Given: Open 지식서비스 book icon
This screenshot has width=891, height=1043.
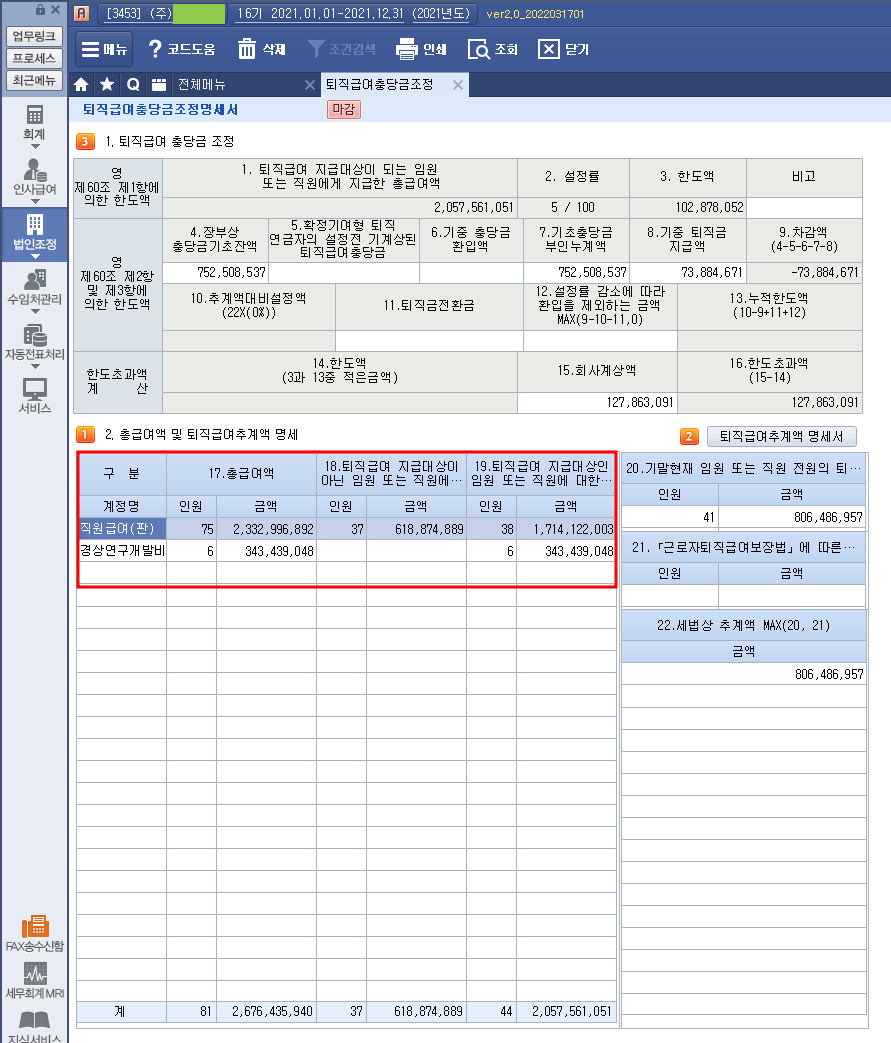Looking at the screenshot, I should (35, 1026).
